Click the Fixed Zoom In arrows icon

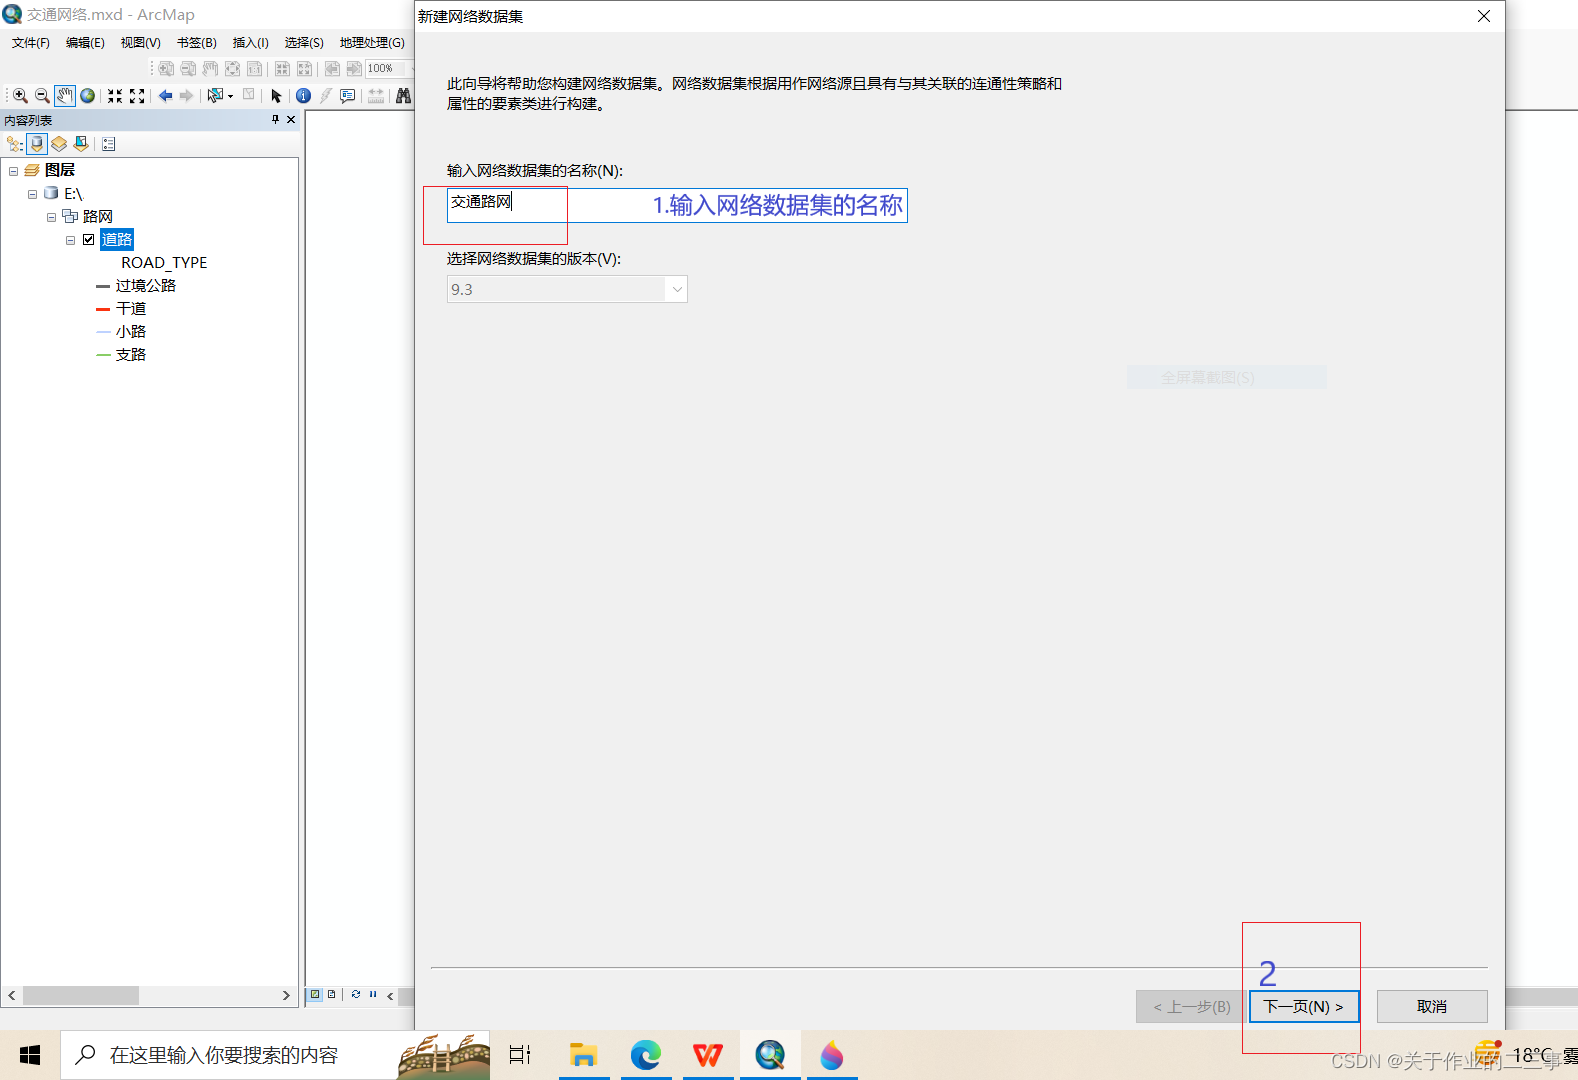(x=115, y=96)
